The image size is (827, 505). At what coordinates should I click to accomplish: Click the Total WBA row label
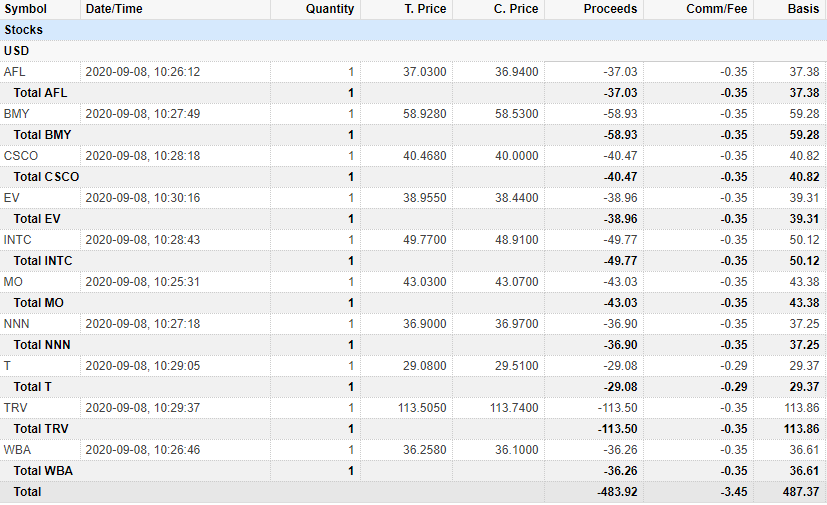point(43,471)
